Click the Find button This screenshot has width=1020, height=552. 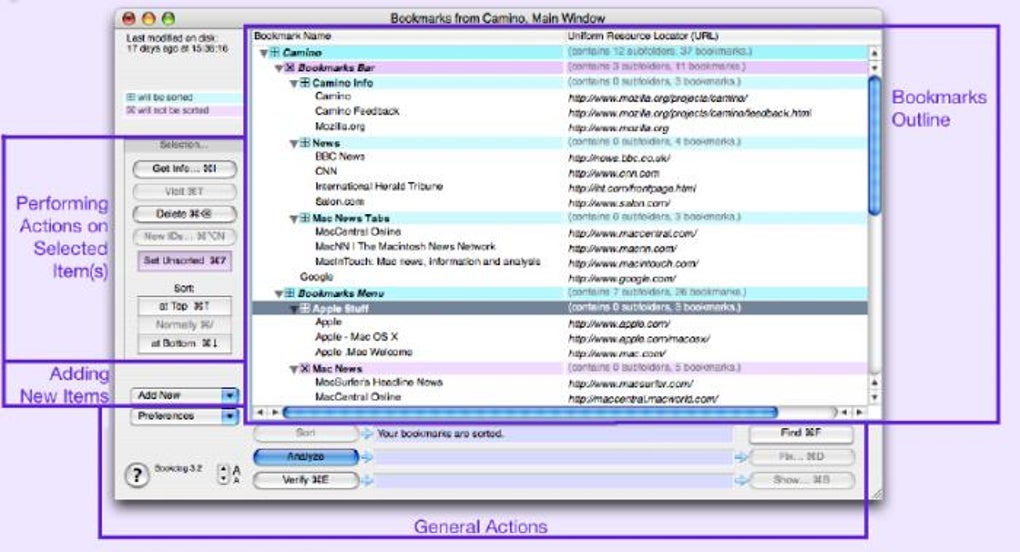(801, 433)
